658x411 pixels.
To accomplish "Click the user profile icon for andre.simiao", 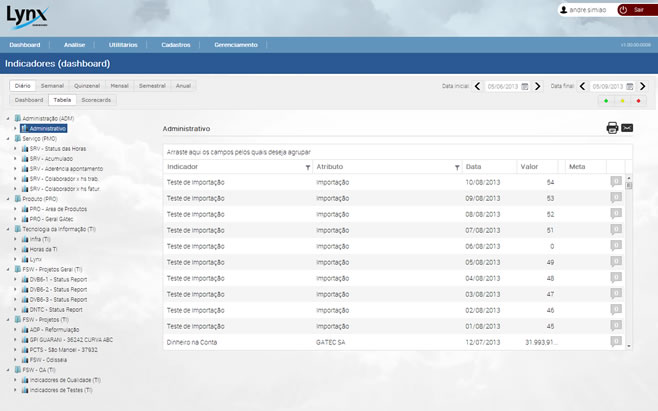I will 562,9.
